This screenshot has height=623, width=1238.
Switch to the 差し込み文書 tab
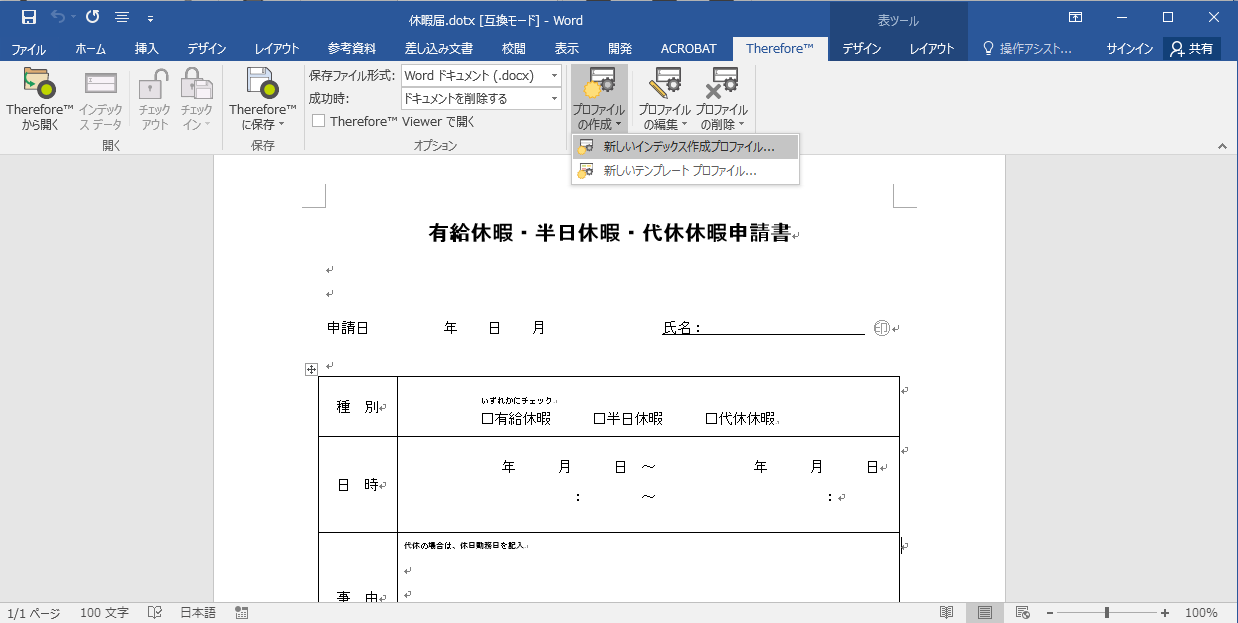click(438, 49)
